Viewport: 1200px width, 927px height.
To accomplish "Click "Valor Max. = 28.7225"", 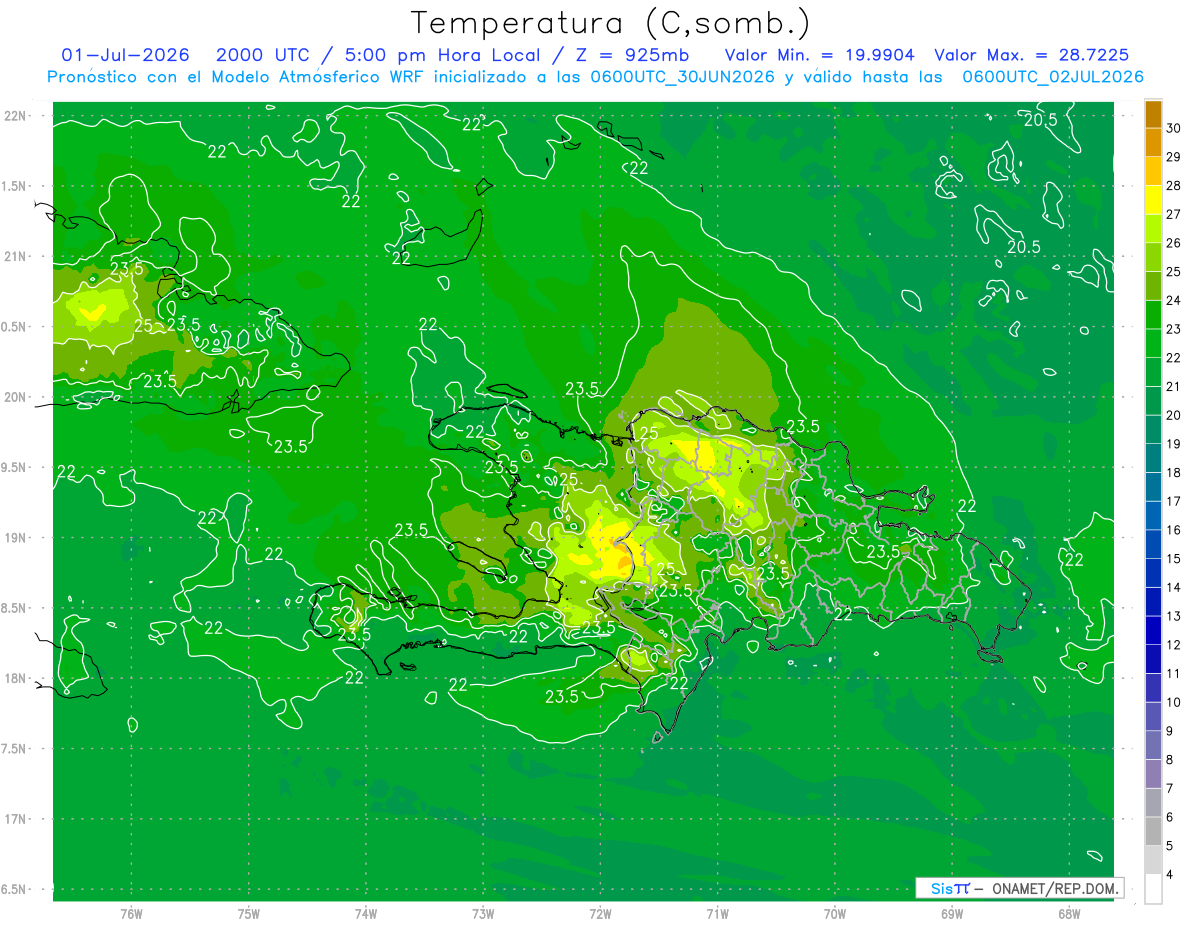I will tap(1032, 55).
